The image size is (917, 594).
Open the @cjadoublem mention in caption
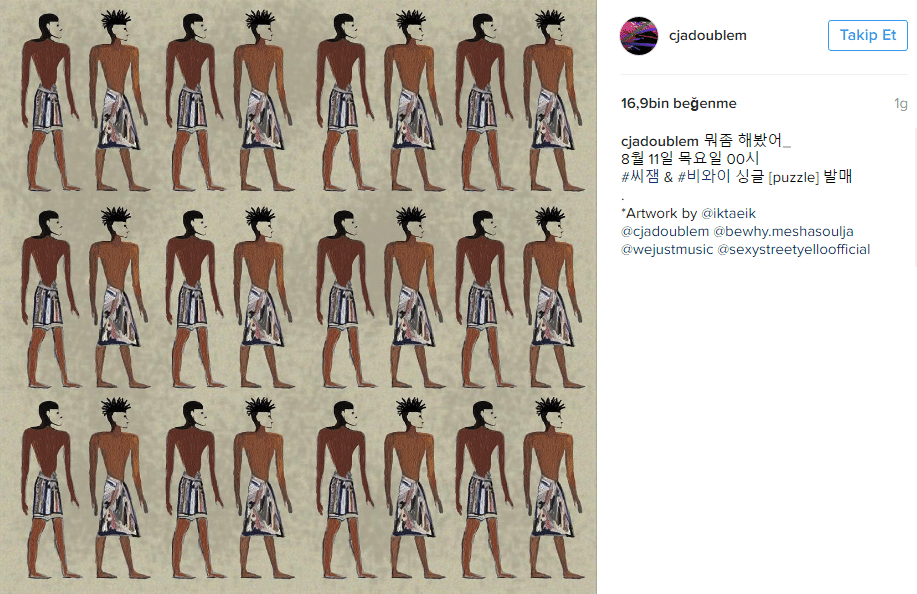(x=665, y=232)
